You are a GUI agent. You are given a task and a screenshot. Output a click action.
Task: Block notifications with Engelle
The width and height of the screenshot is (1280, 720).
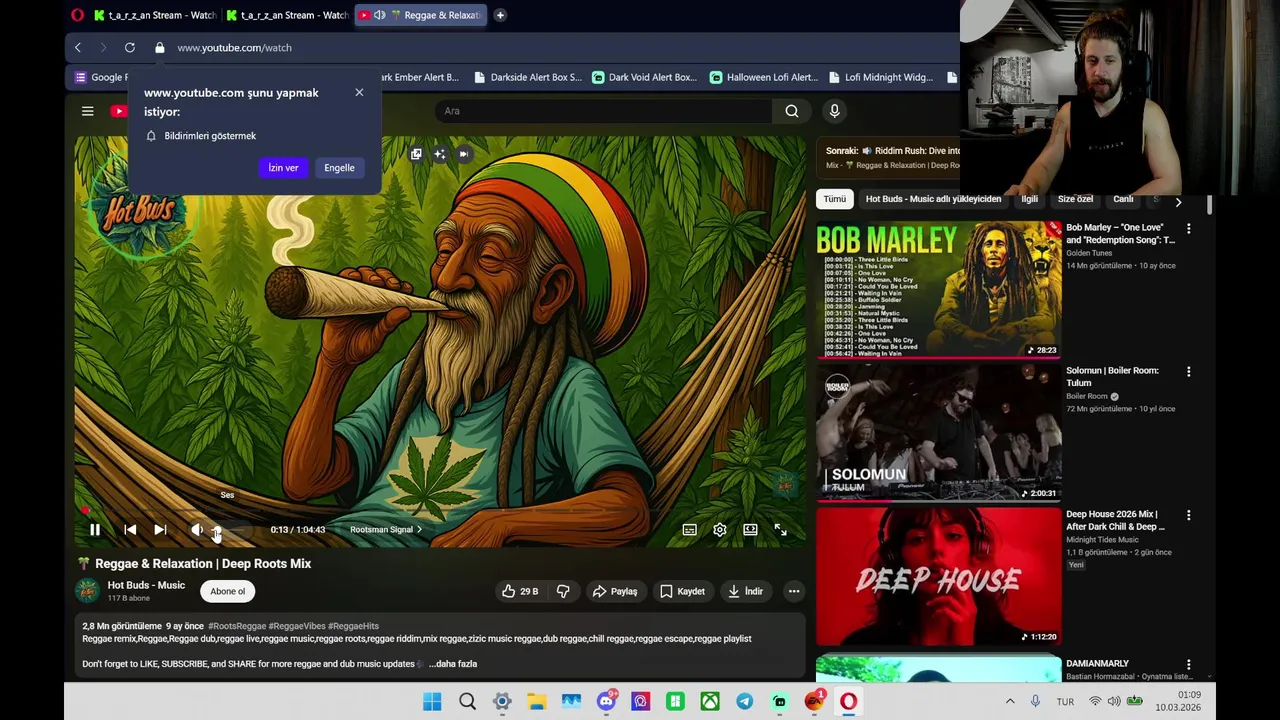pos(339,168)
